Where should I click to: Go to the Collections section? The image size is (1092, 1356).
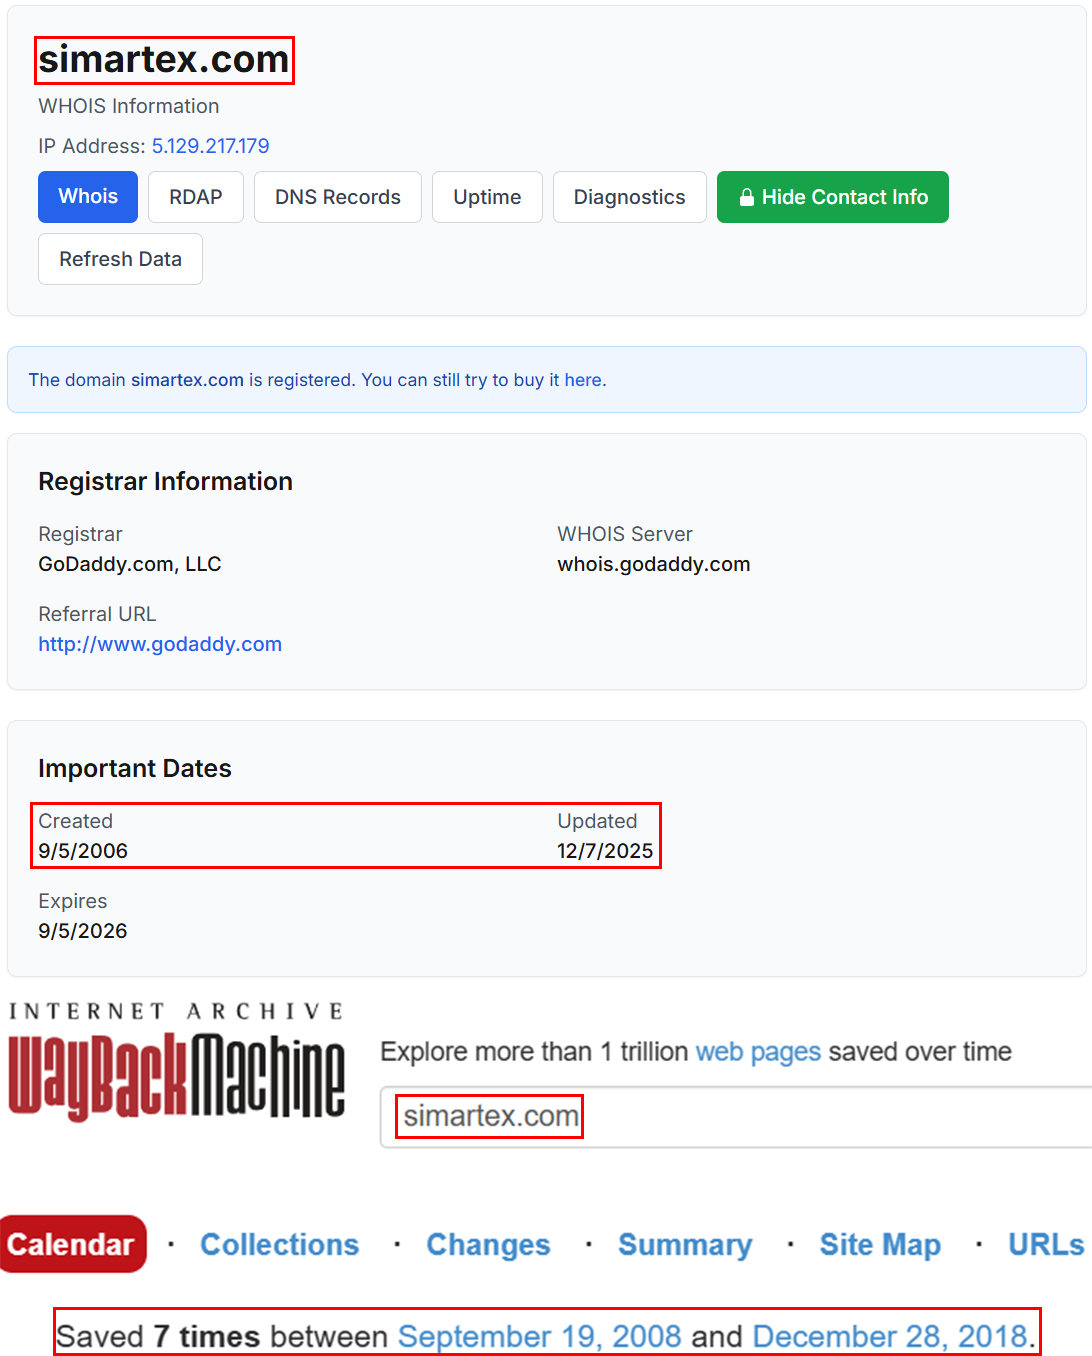(x=280, y=1243)
